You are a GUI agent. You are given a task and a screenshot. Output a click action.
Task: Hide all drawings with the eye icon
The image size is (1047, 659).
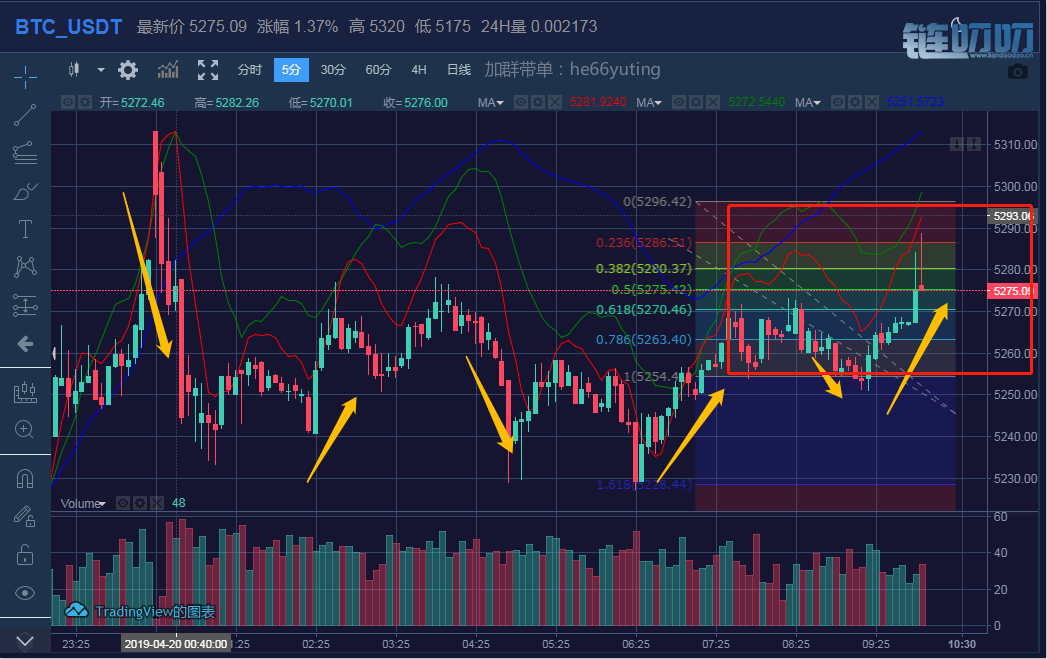point(25,593)
